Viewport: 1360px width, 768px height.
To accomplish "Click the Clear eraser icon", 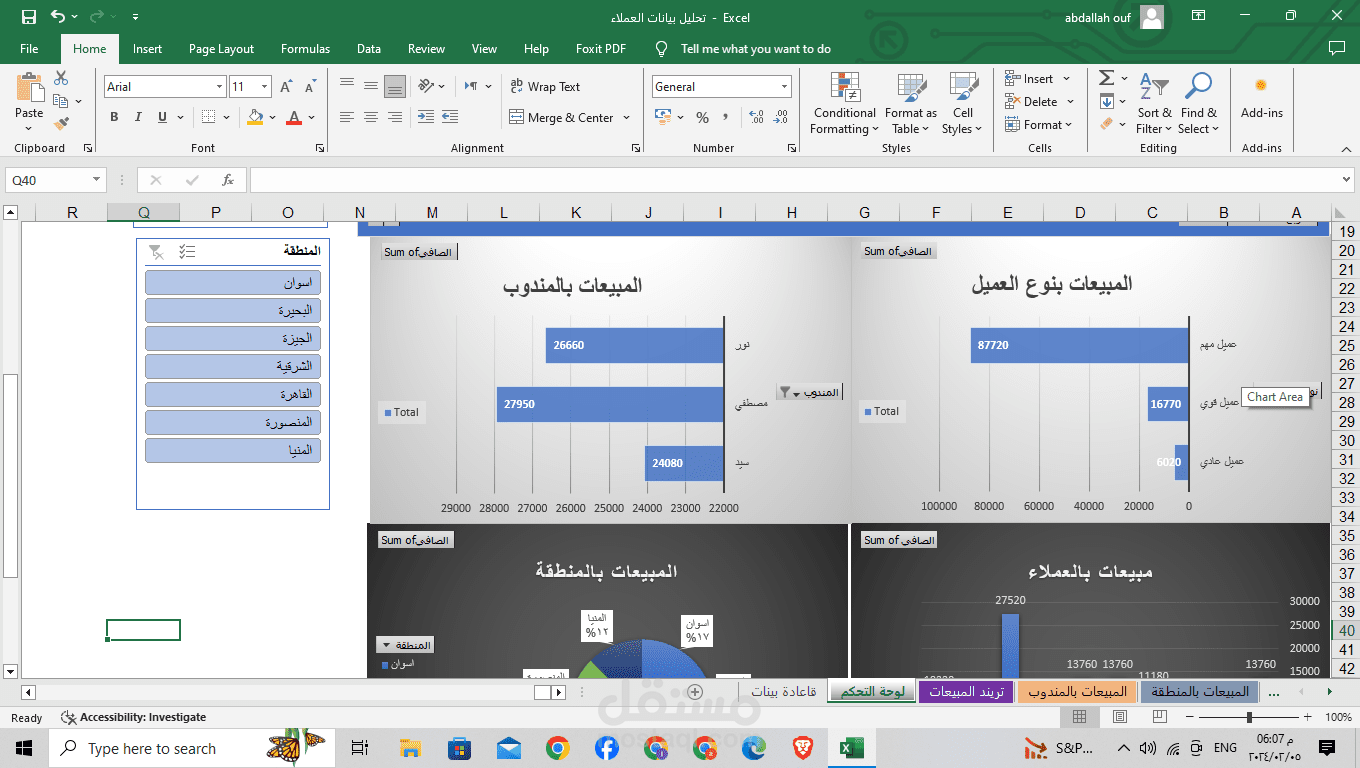I will pyautogui.click(x=1106, y=124).
